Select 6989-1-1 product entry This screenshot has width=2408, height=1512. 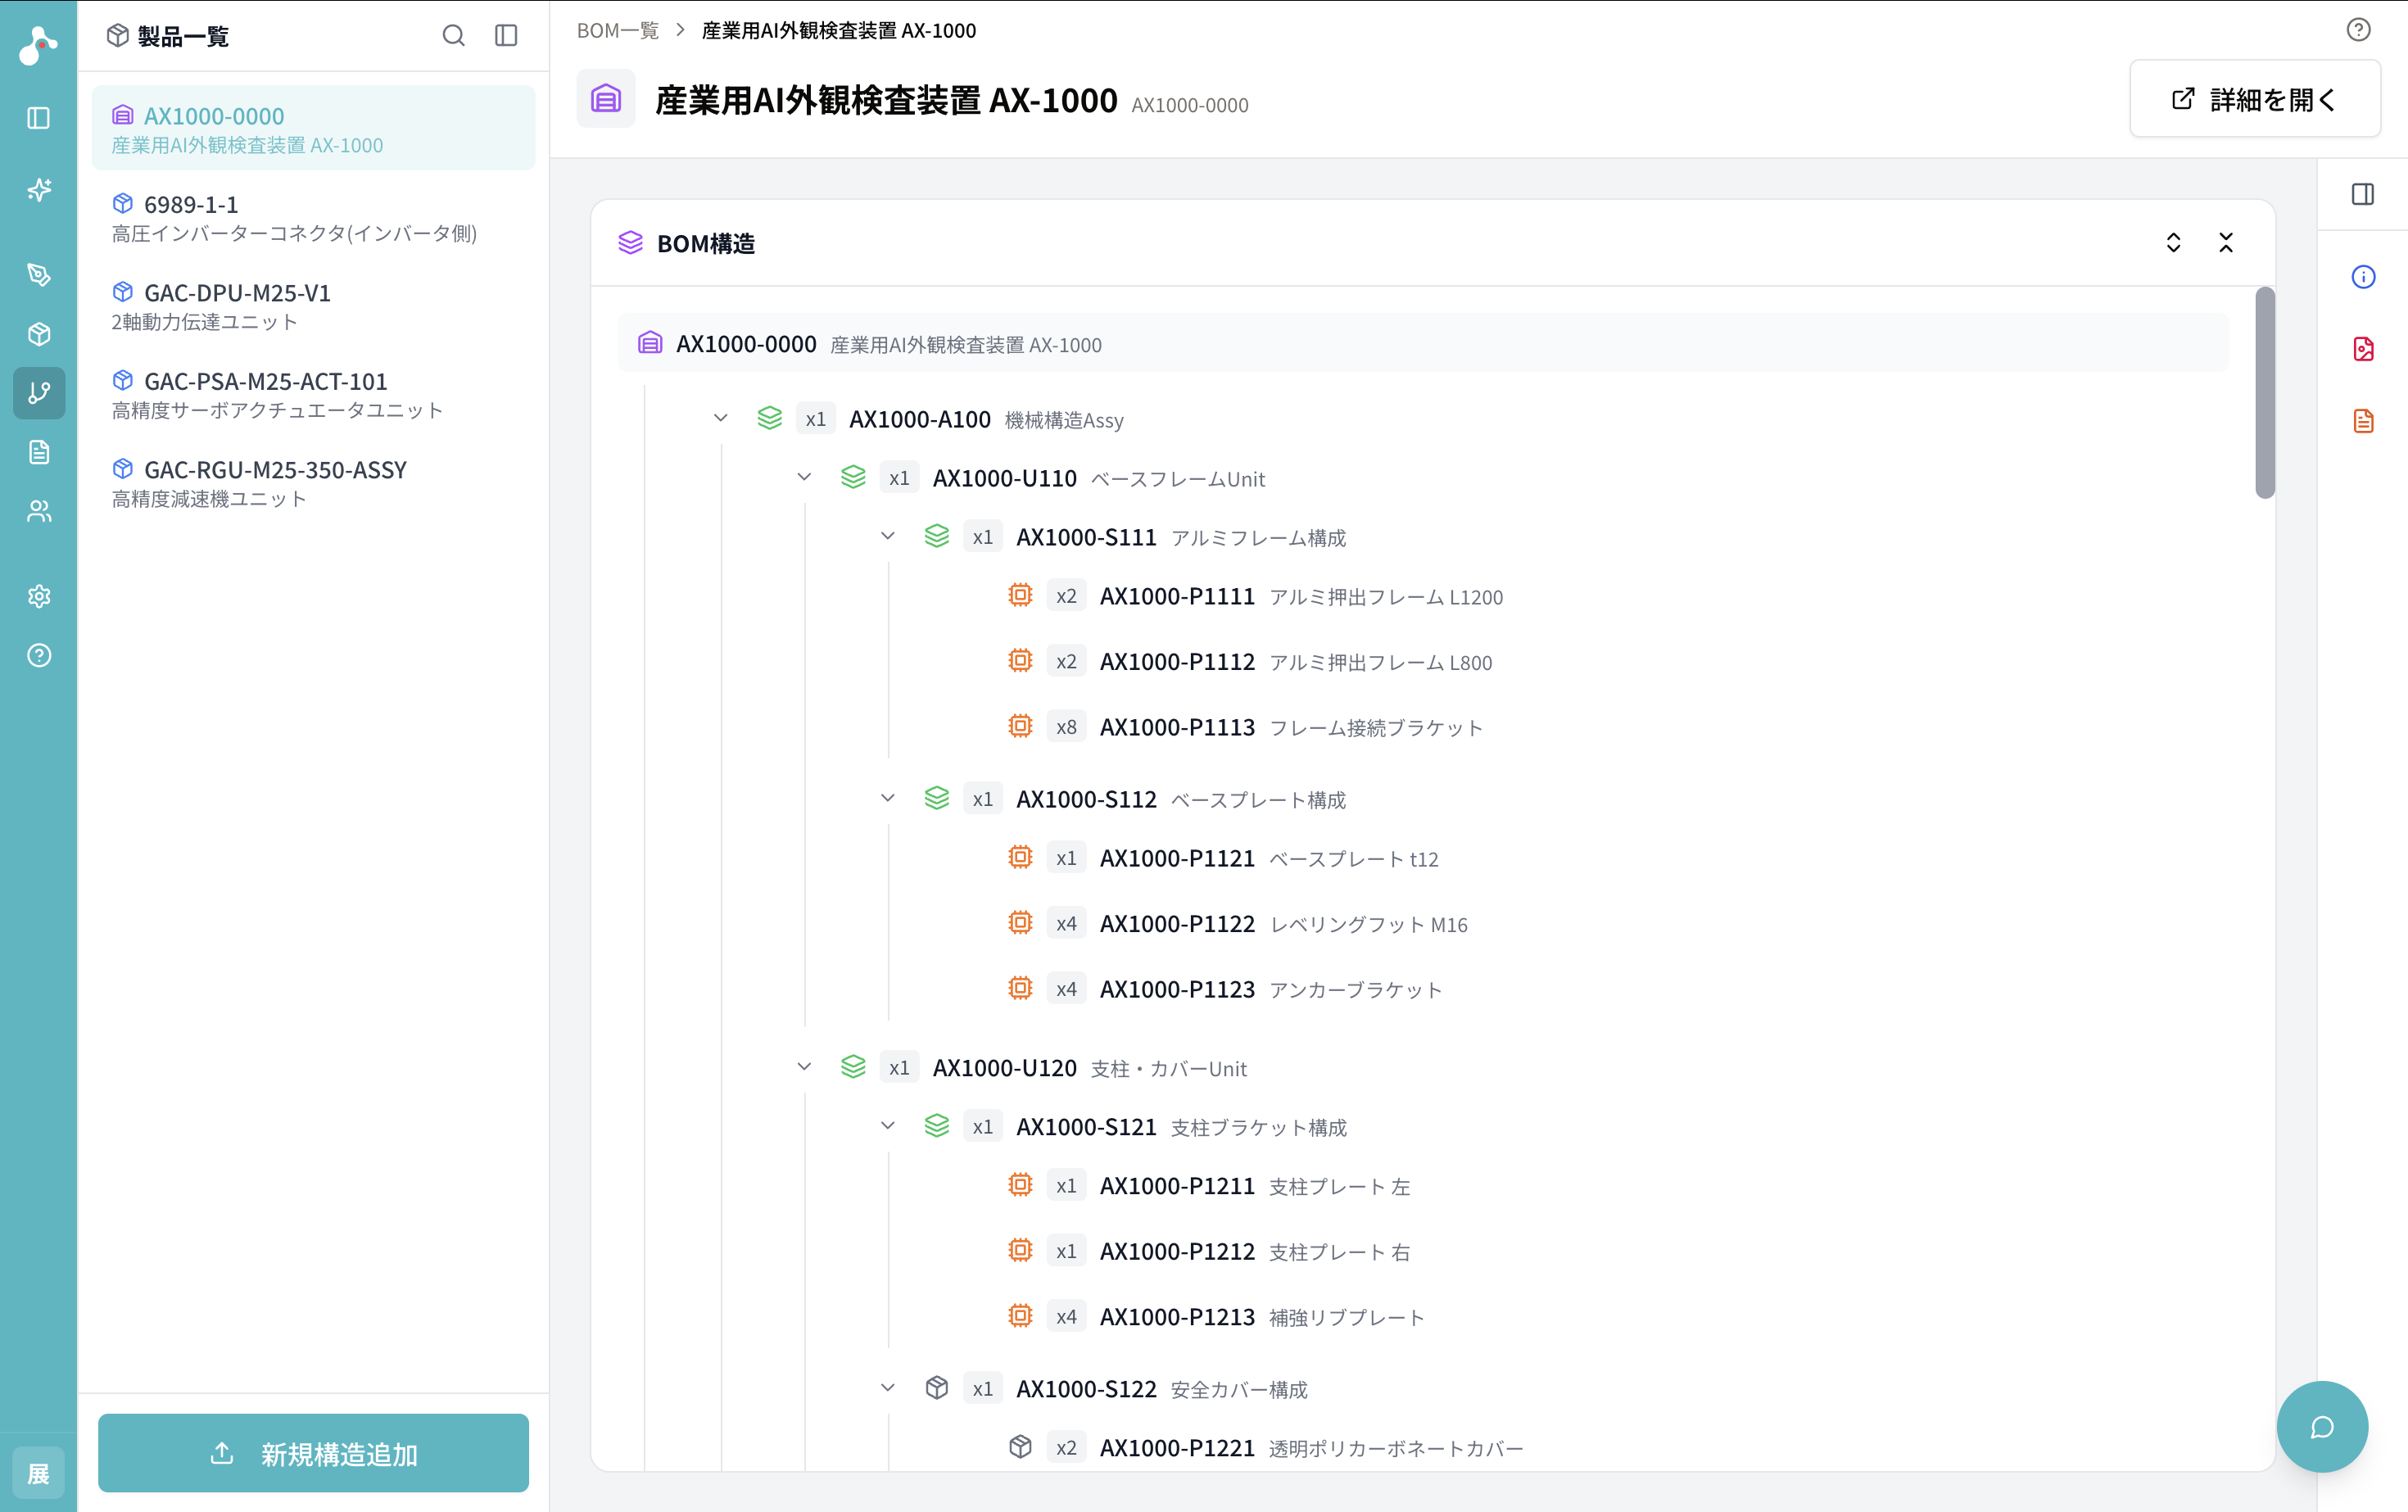(x=313, y=217)
